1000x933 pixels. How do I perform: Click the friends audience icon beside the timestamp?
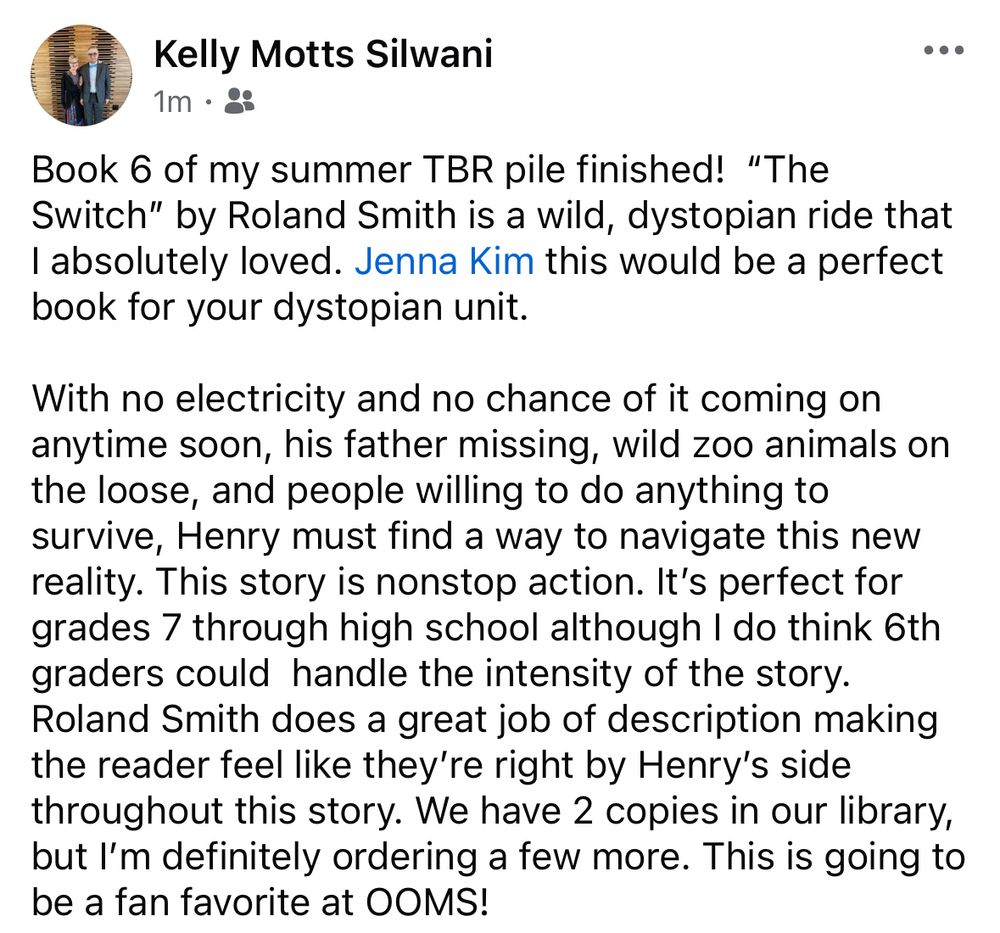240,101
